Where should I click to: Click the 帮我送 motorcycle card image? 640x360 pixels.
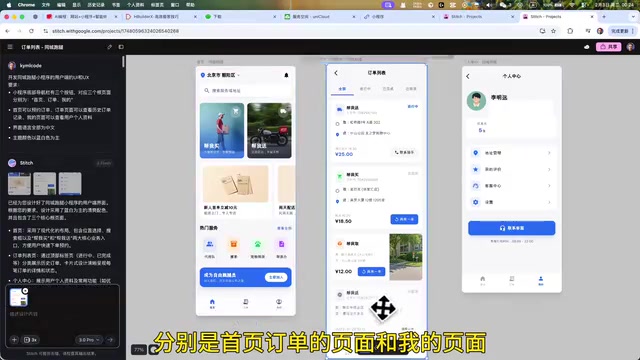click(x=269, y=130)
